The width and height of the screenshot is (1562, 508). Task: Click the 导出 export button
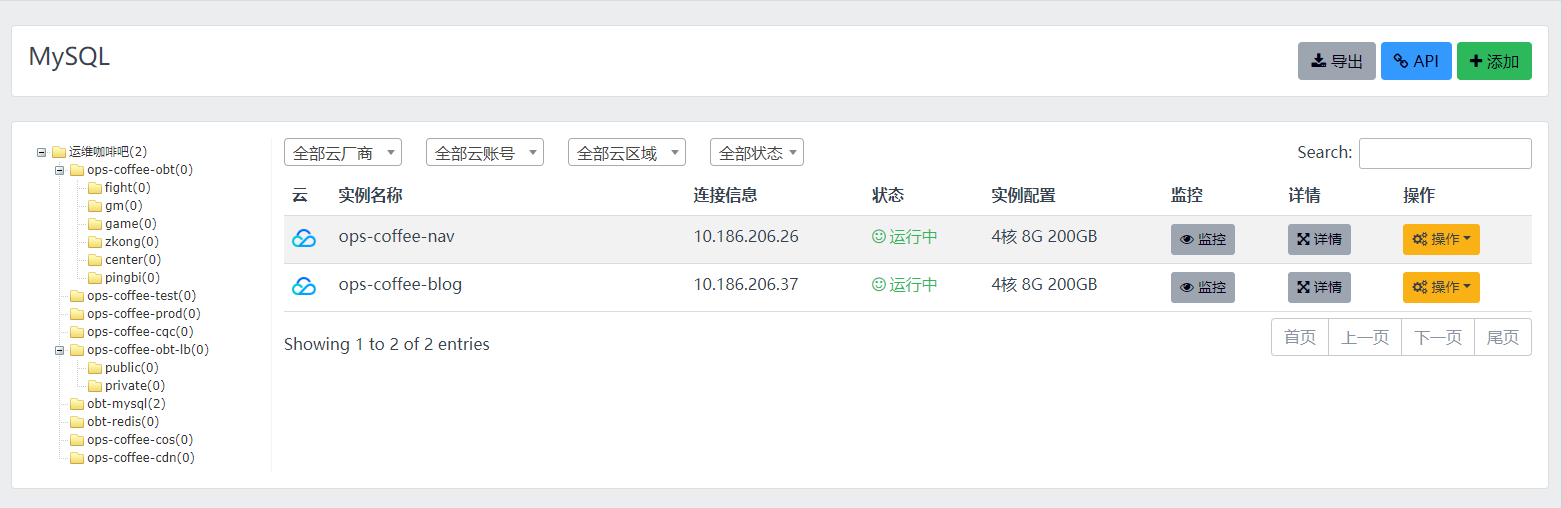click(x=1336, y=61)
